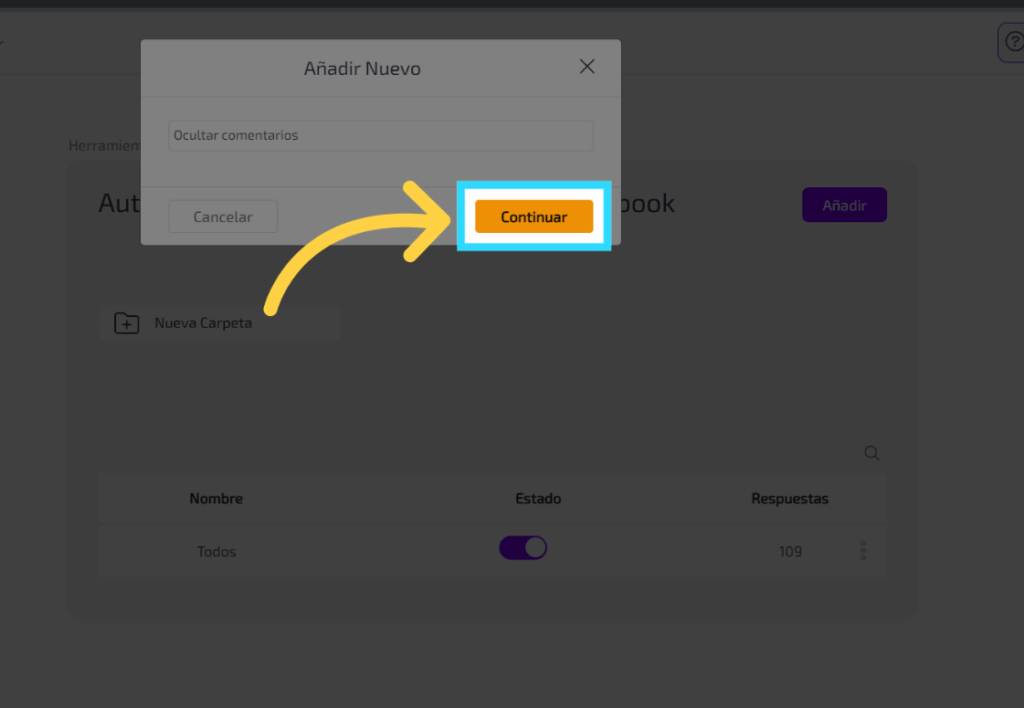
Task: Click the Continuar button
Action: pos(534,217)
